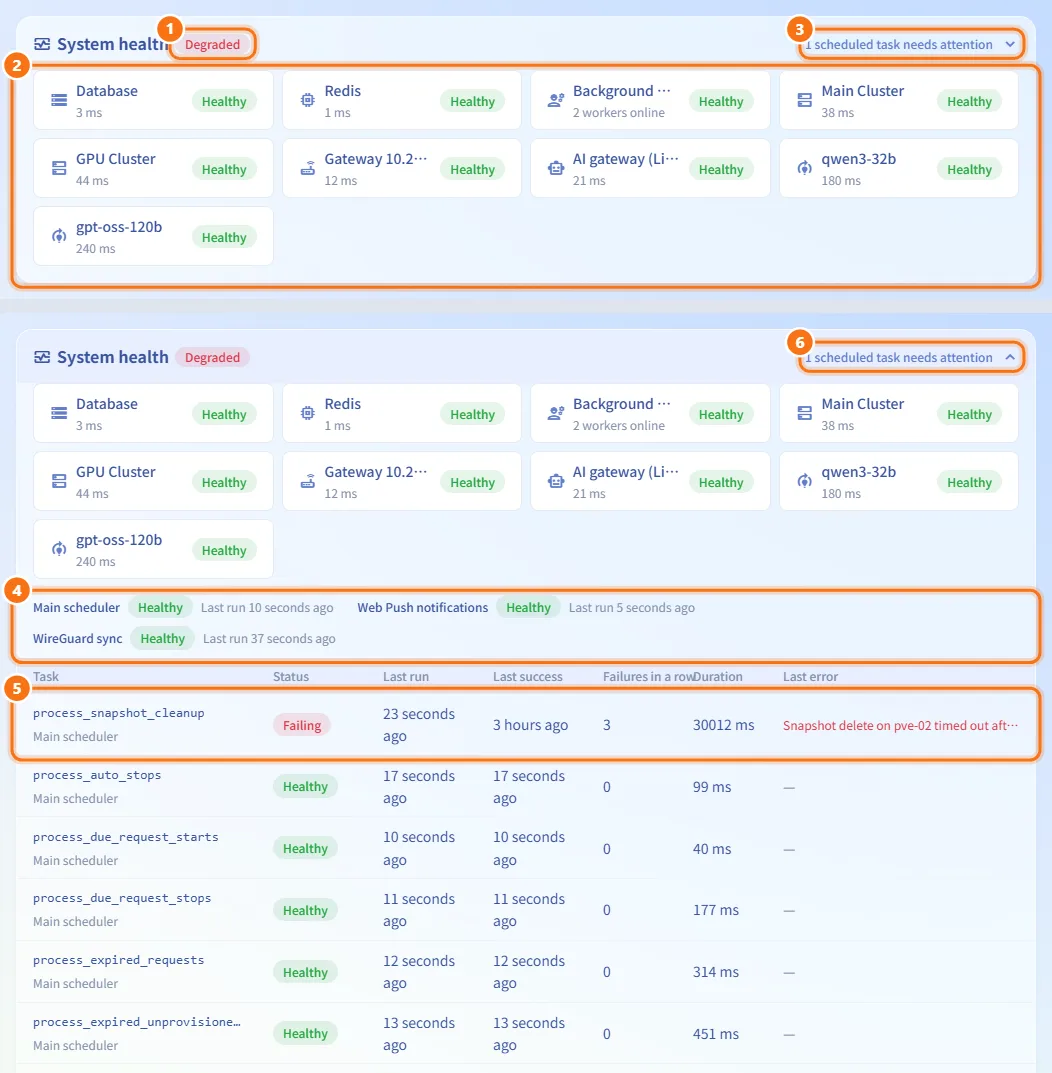This screenshot has height=1073, width=1052.
Task: Click qwen3-32b model icon in expanded panel
Action: click(x=805, y=482)
